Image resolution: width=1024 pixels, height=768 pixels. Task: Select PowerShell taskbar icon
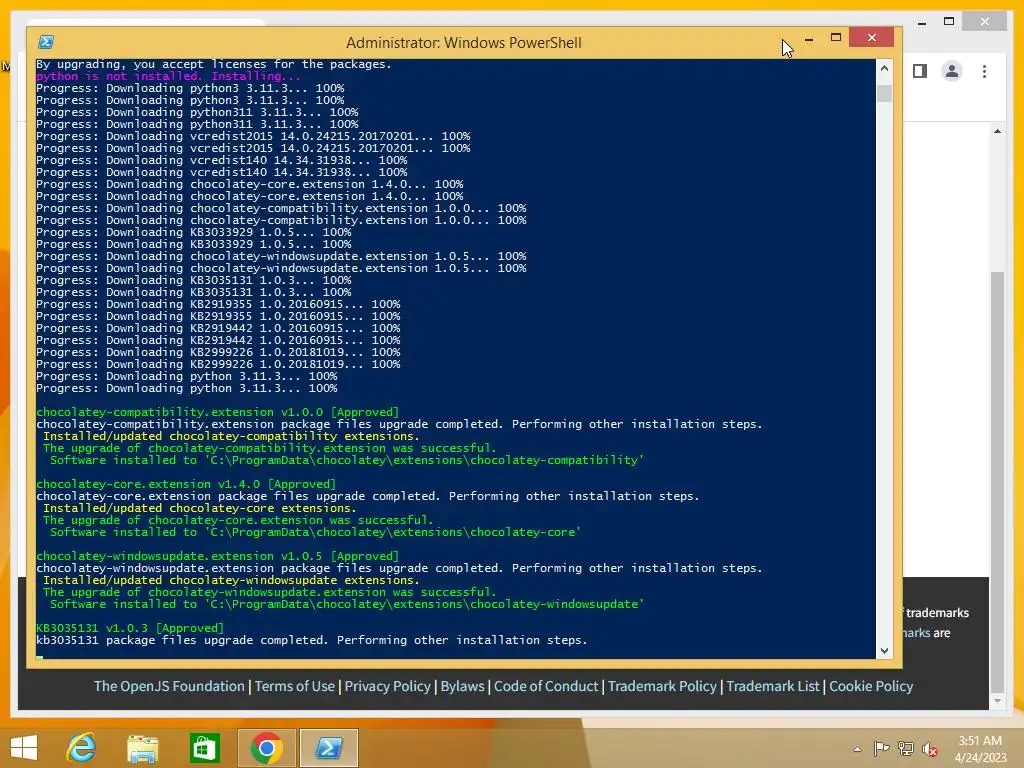329,748
